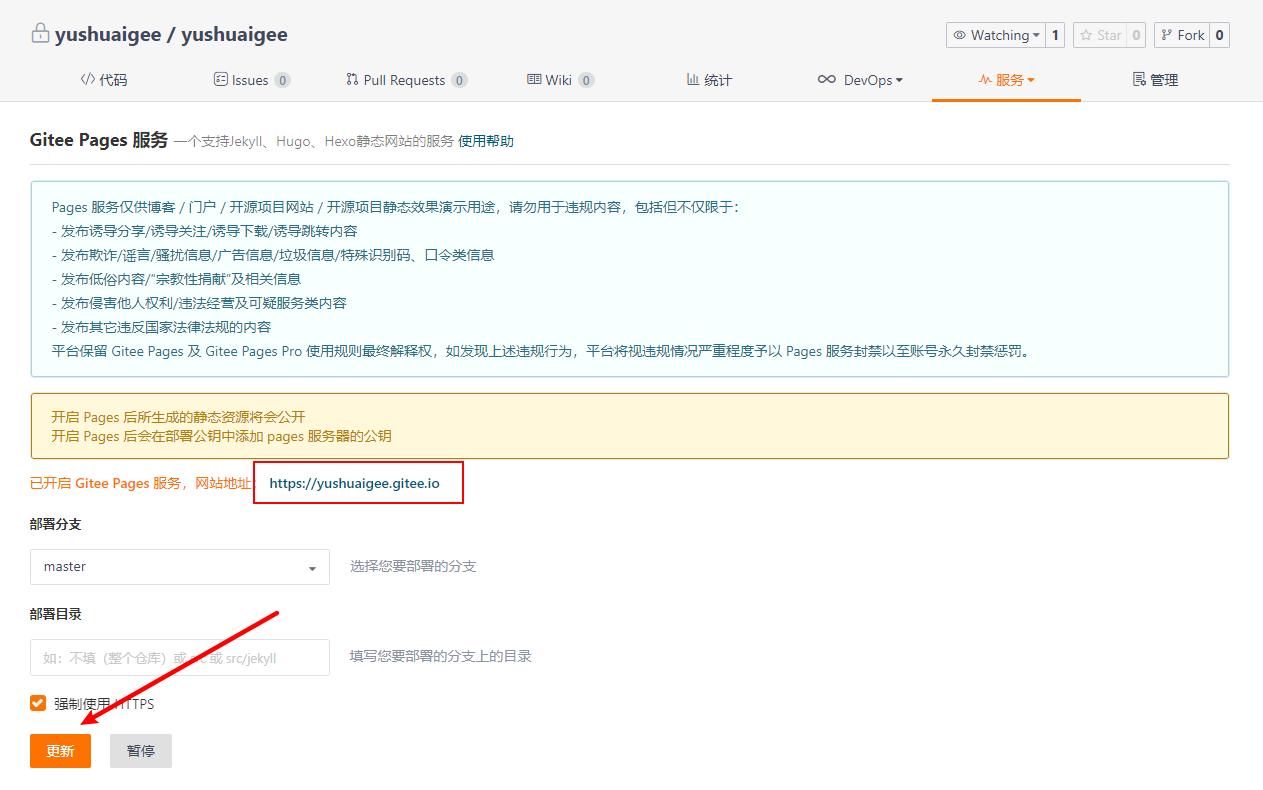Click the 发布其它违反国家法律法规 policy line
The width and height of the screenshot is (1263, 790).
[x=161, y=327]
